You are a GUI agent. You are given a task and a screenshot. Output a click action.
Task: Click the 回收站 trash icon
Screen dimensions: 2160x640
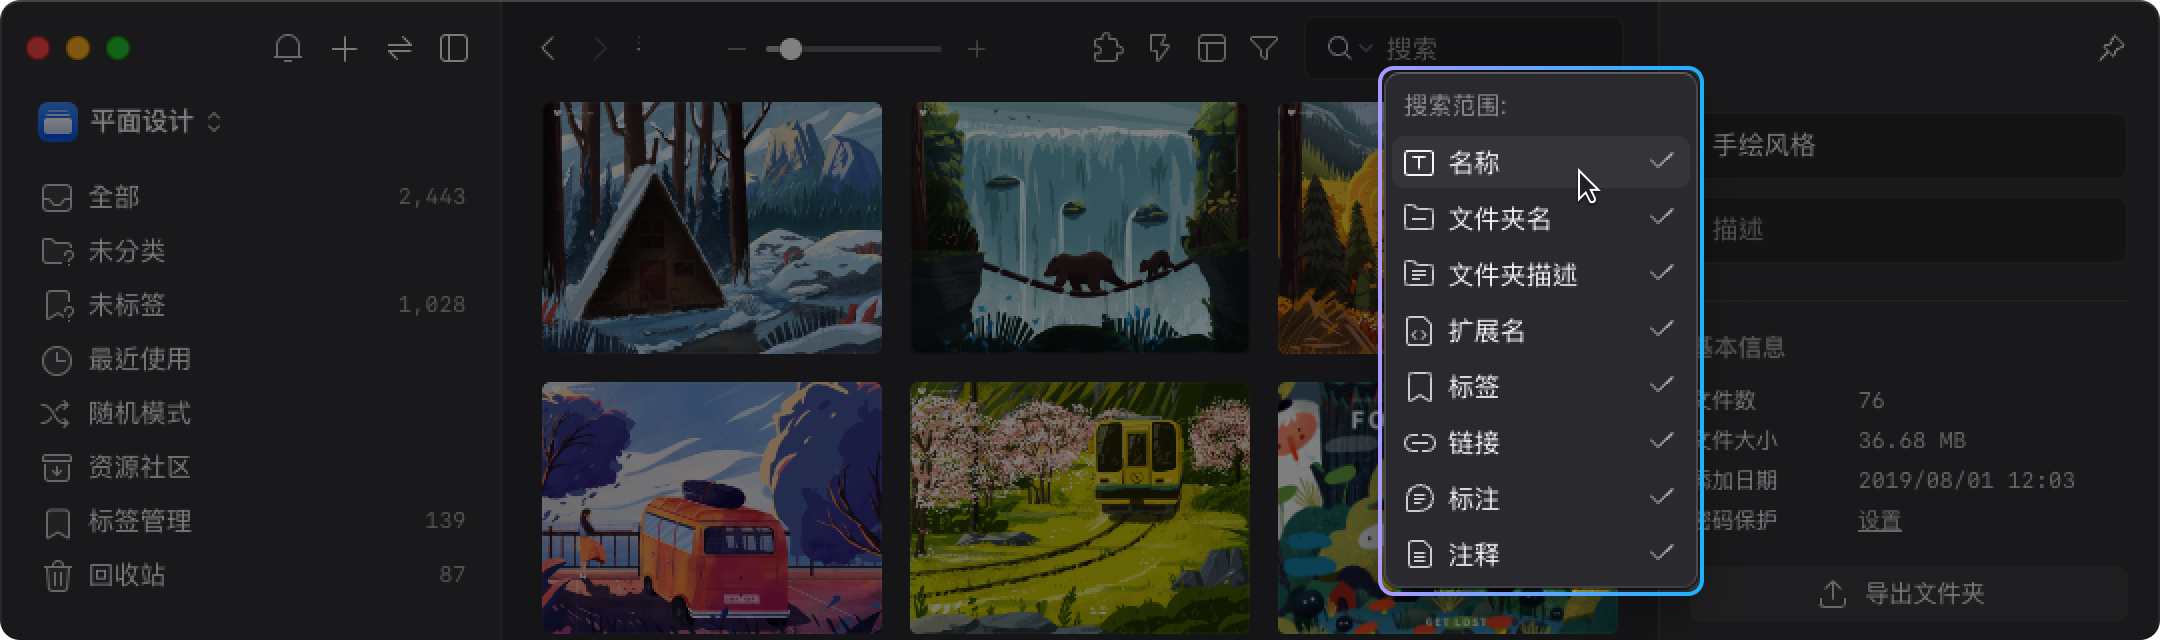pos(57,576)
